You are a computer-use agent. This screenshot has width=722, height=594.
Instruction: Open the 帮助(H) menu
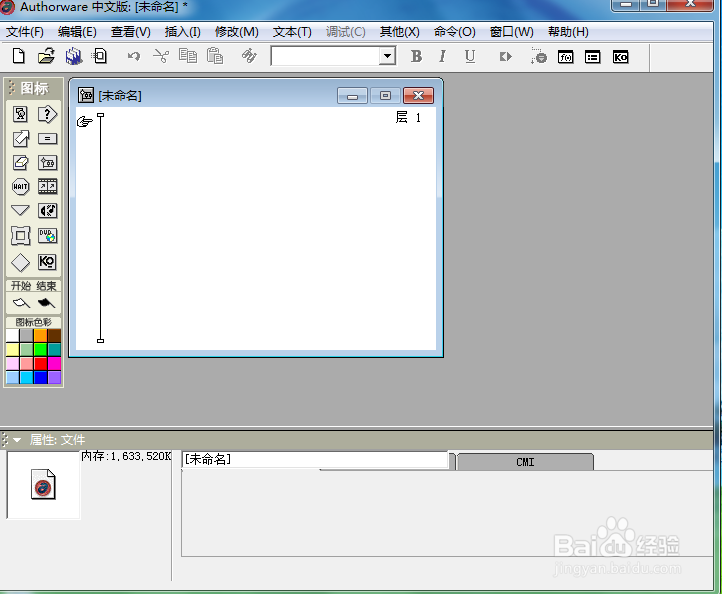[x=568, y=32]
